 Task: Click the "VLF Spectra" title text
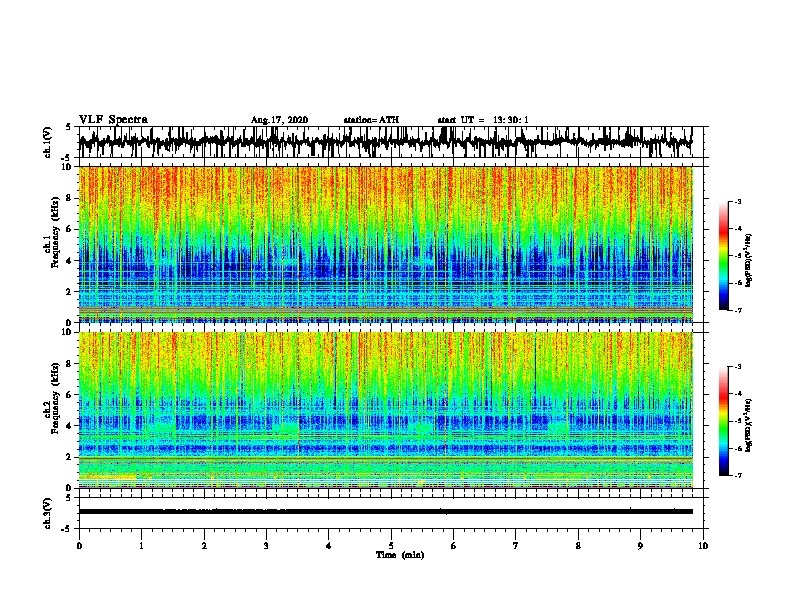[x=113, y=119]
